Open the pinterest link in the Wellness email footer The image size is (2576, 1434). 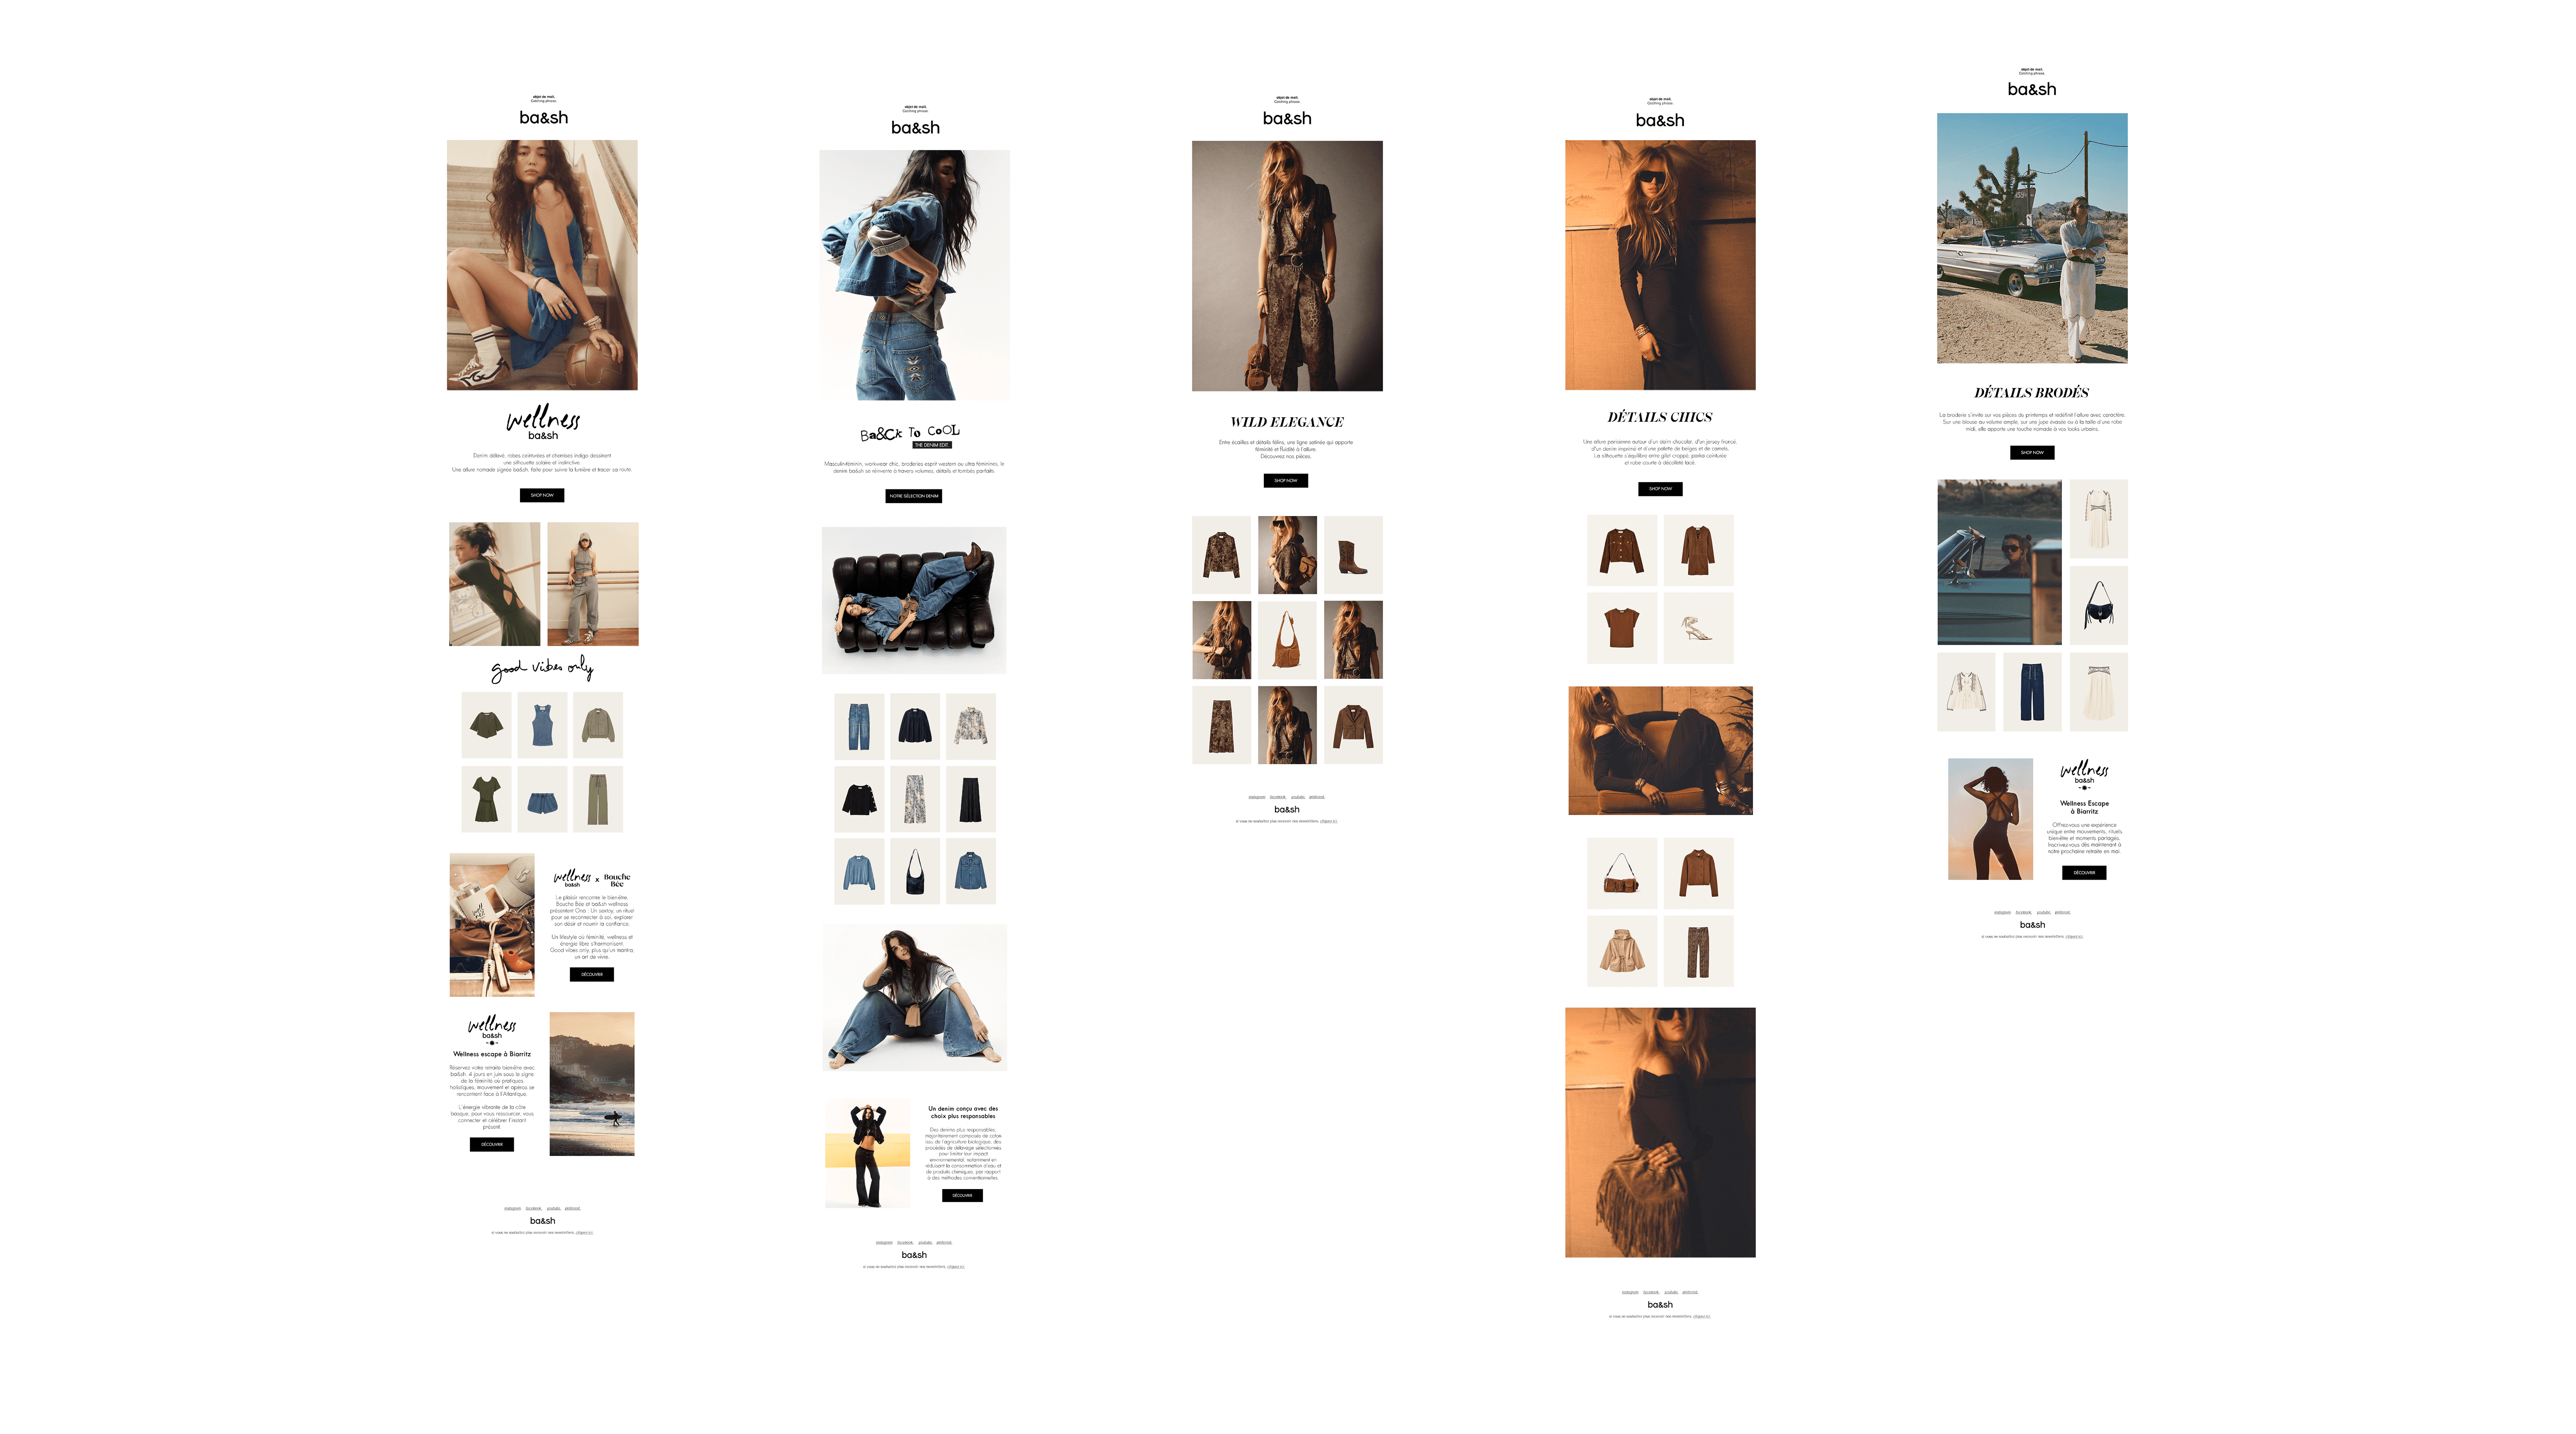click(572, 1208)
